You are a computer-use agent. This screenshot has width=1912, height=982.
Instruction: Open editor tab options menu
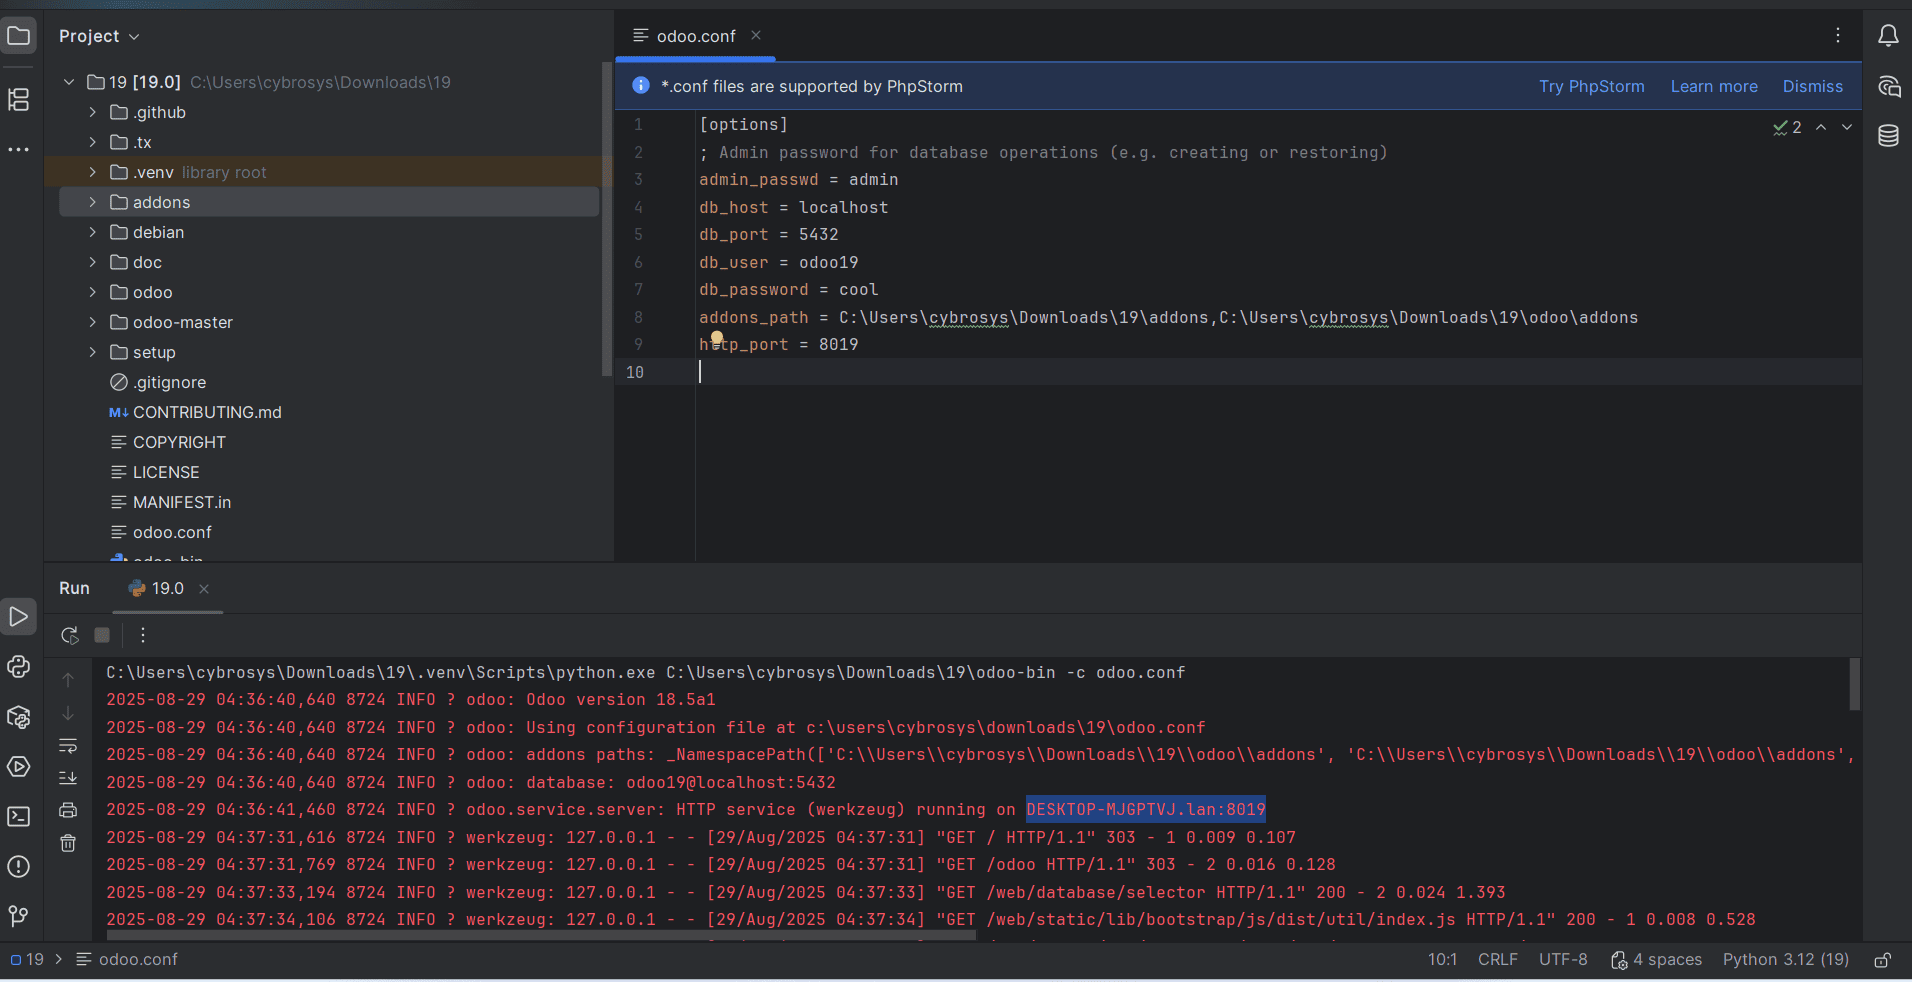click(x=1838, y=36)
